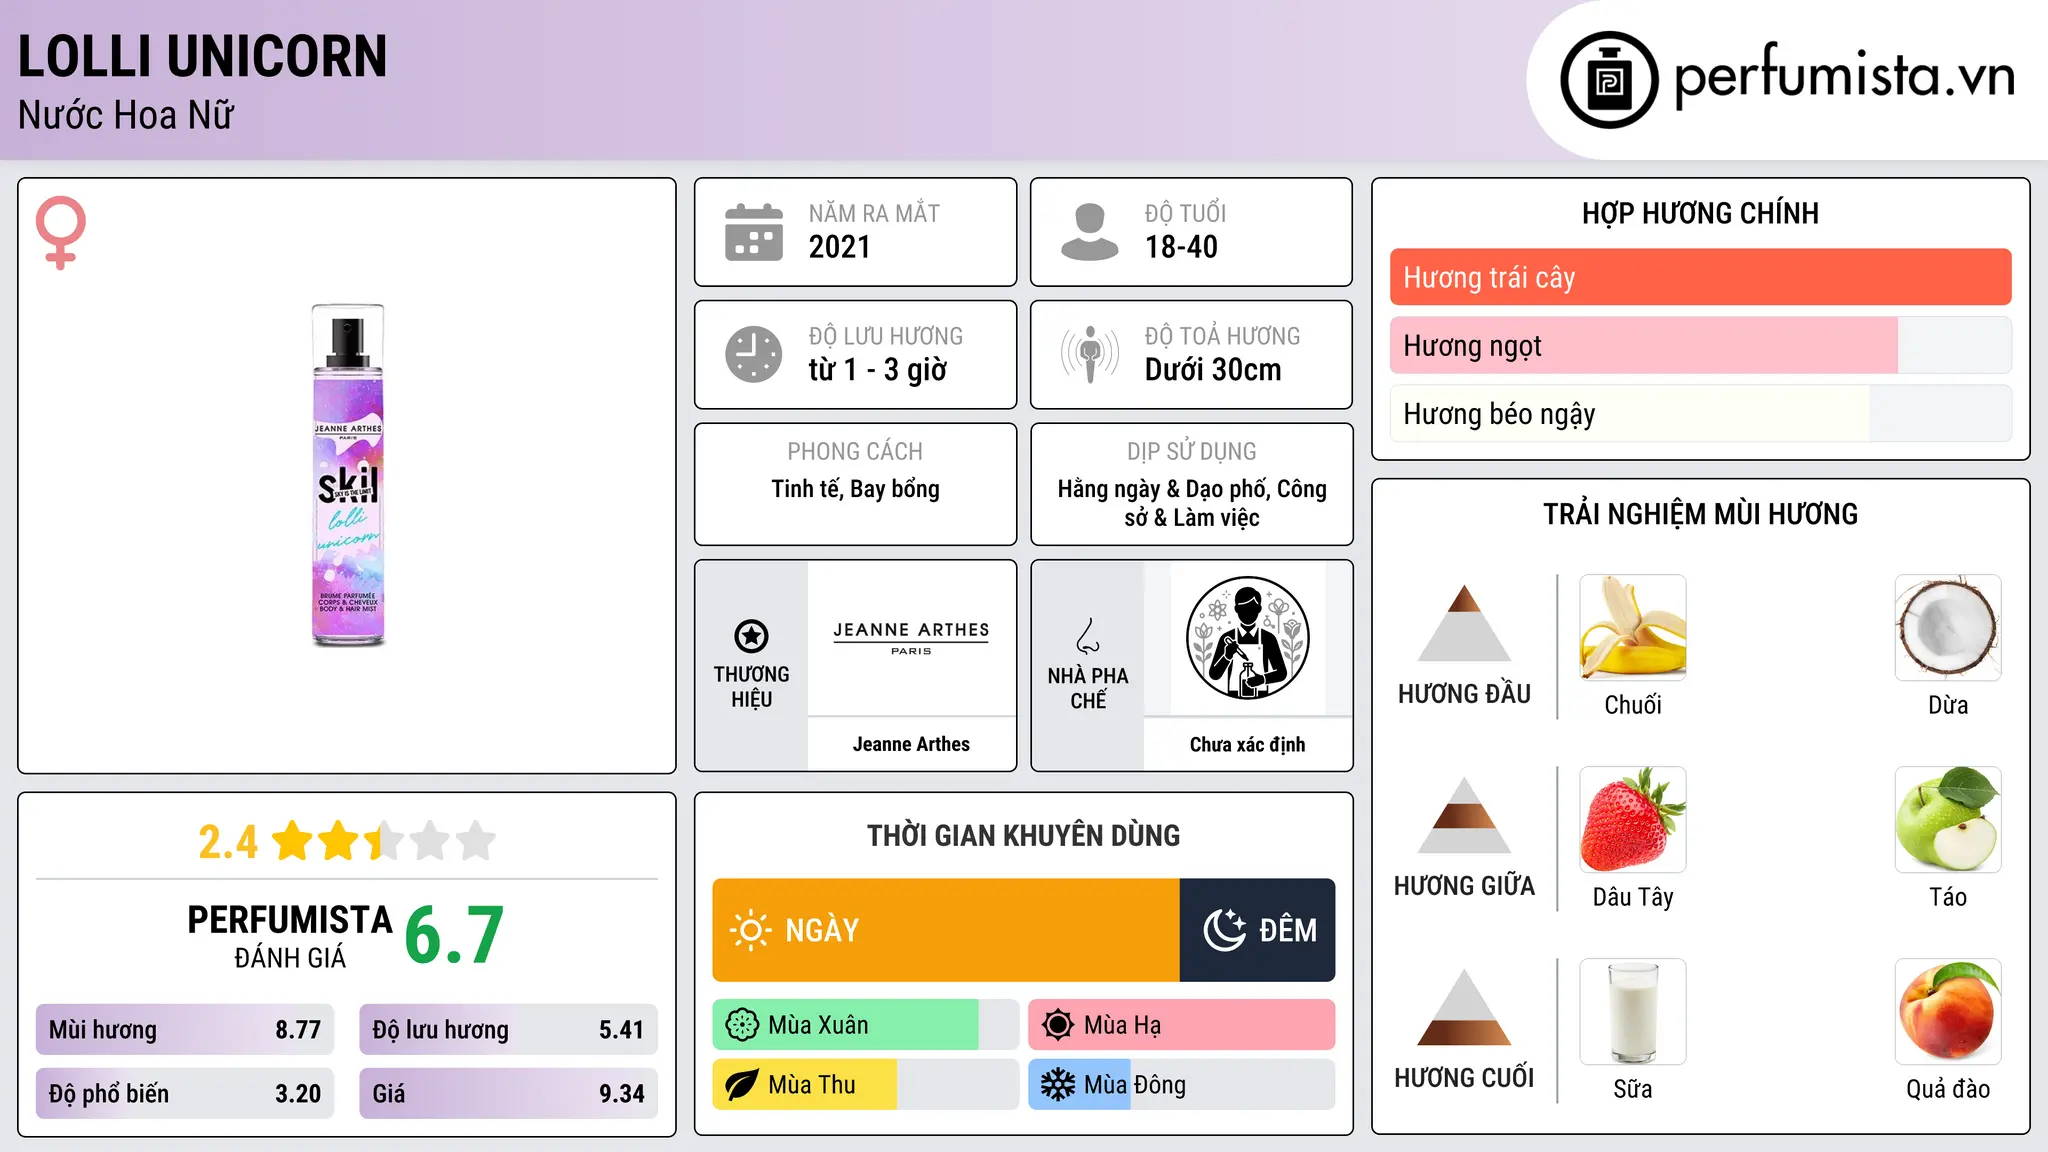Viewport: 2048px width, 1152px height.
Task: Click the Hương béo ngậy accord bar
Action: click(x=1700, y=413)
